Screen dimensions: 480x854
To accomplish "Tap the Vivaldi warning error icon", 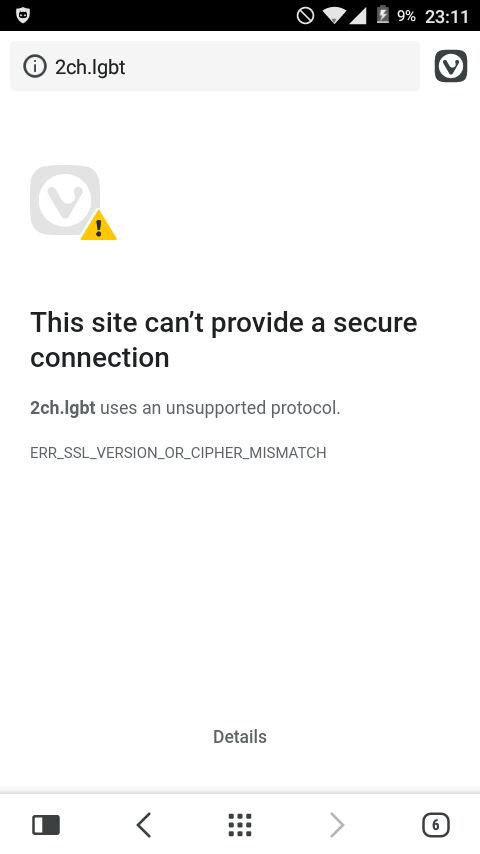I will 73,203.
